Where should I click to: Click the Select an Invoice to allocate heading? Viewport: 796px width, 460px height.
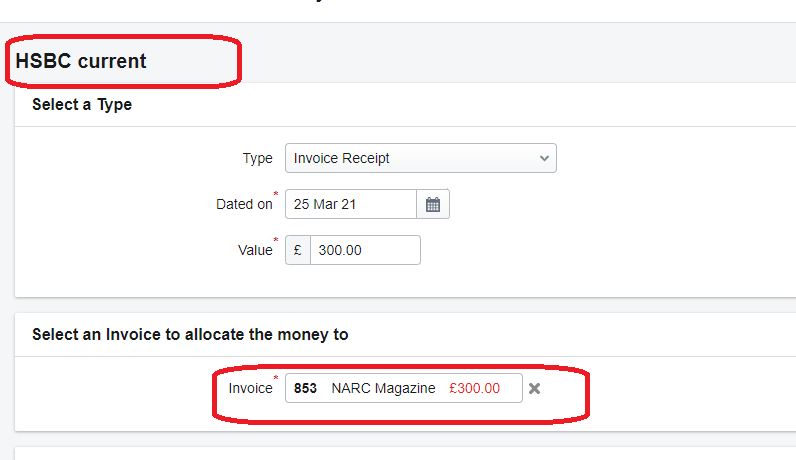click(x=190, y=335)
